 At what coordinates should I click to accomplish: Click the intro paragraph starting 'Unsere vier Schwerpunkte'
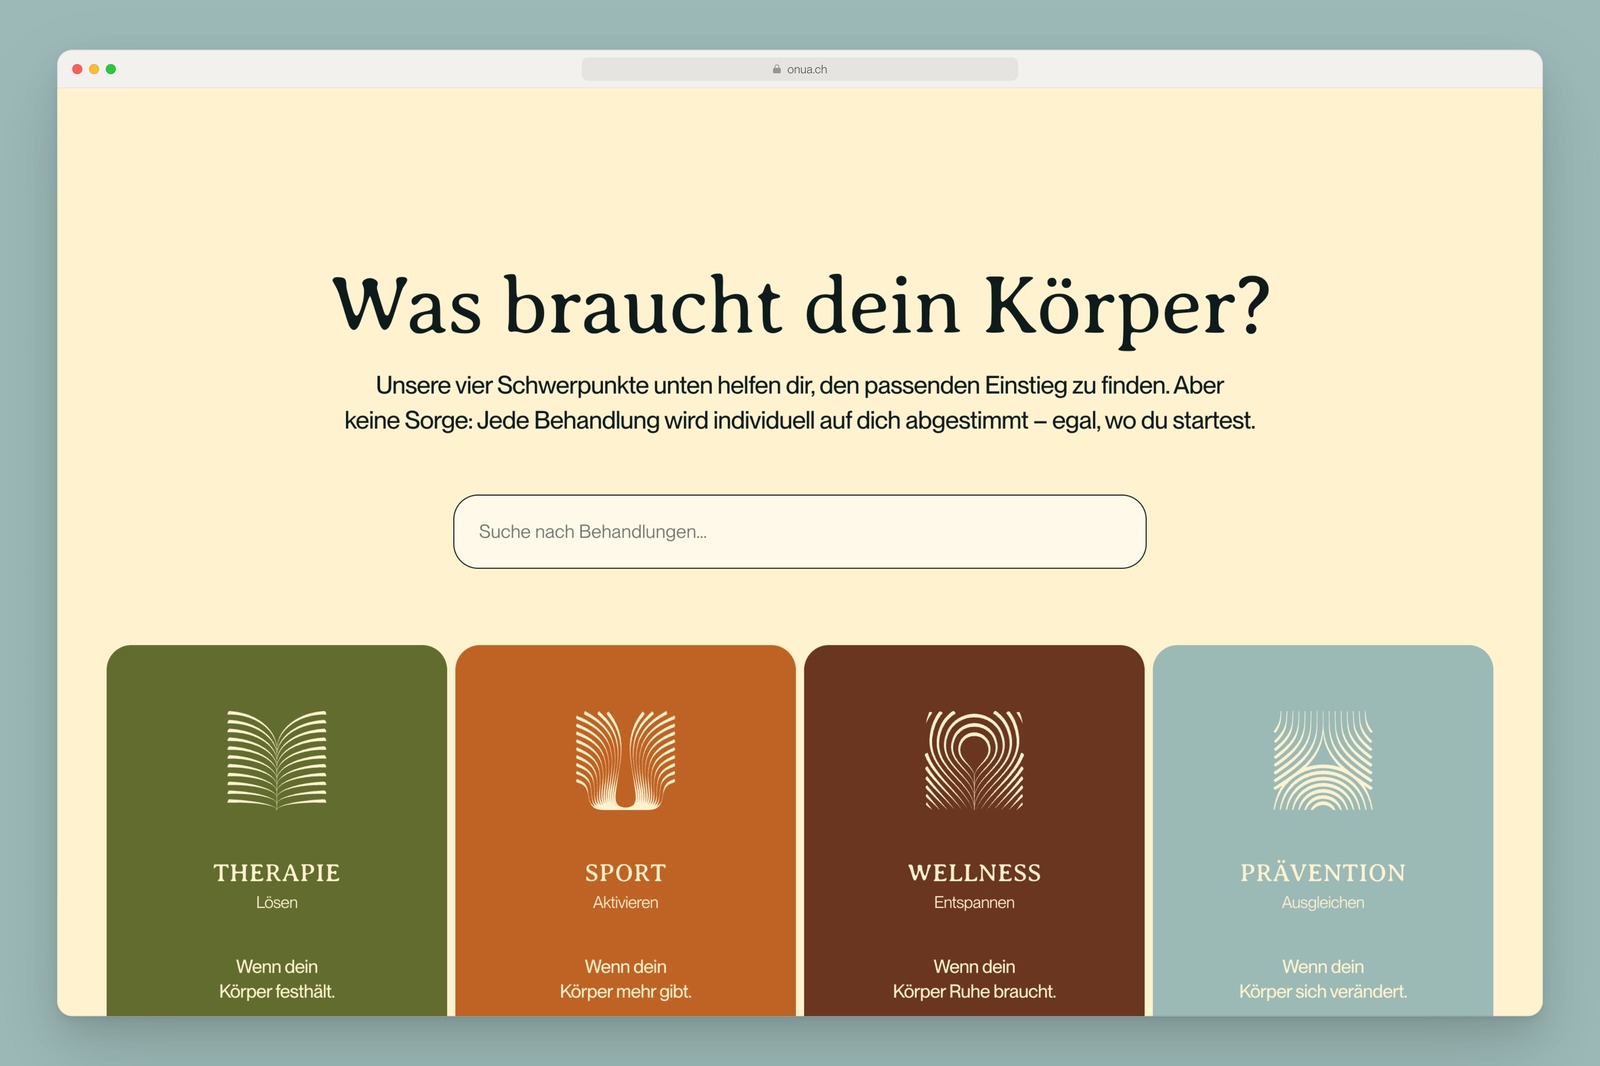[800, 403]
